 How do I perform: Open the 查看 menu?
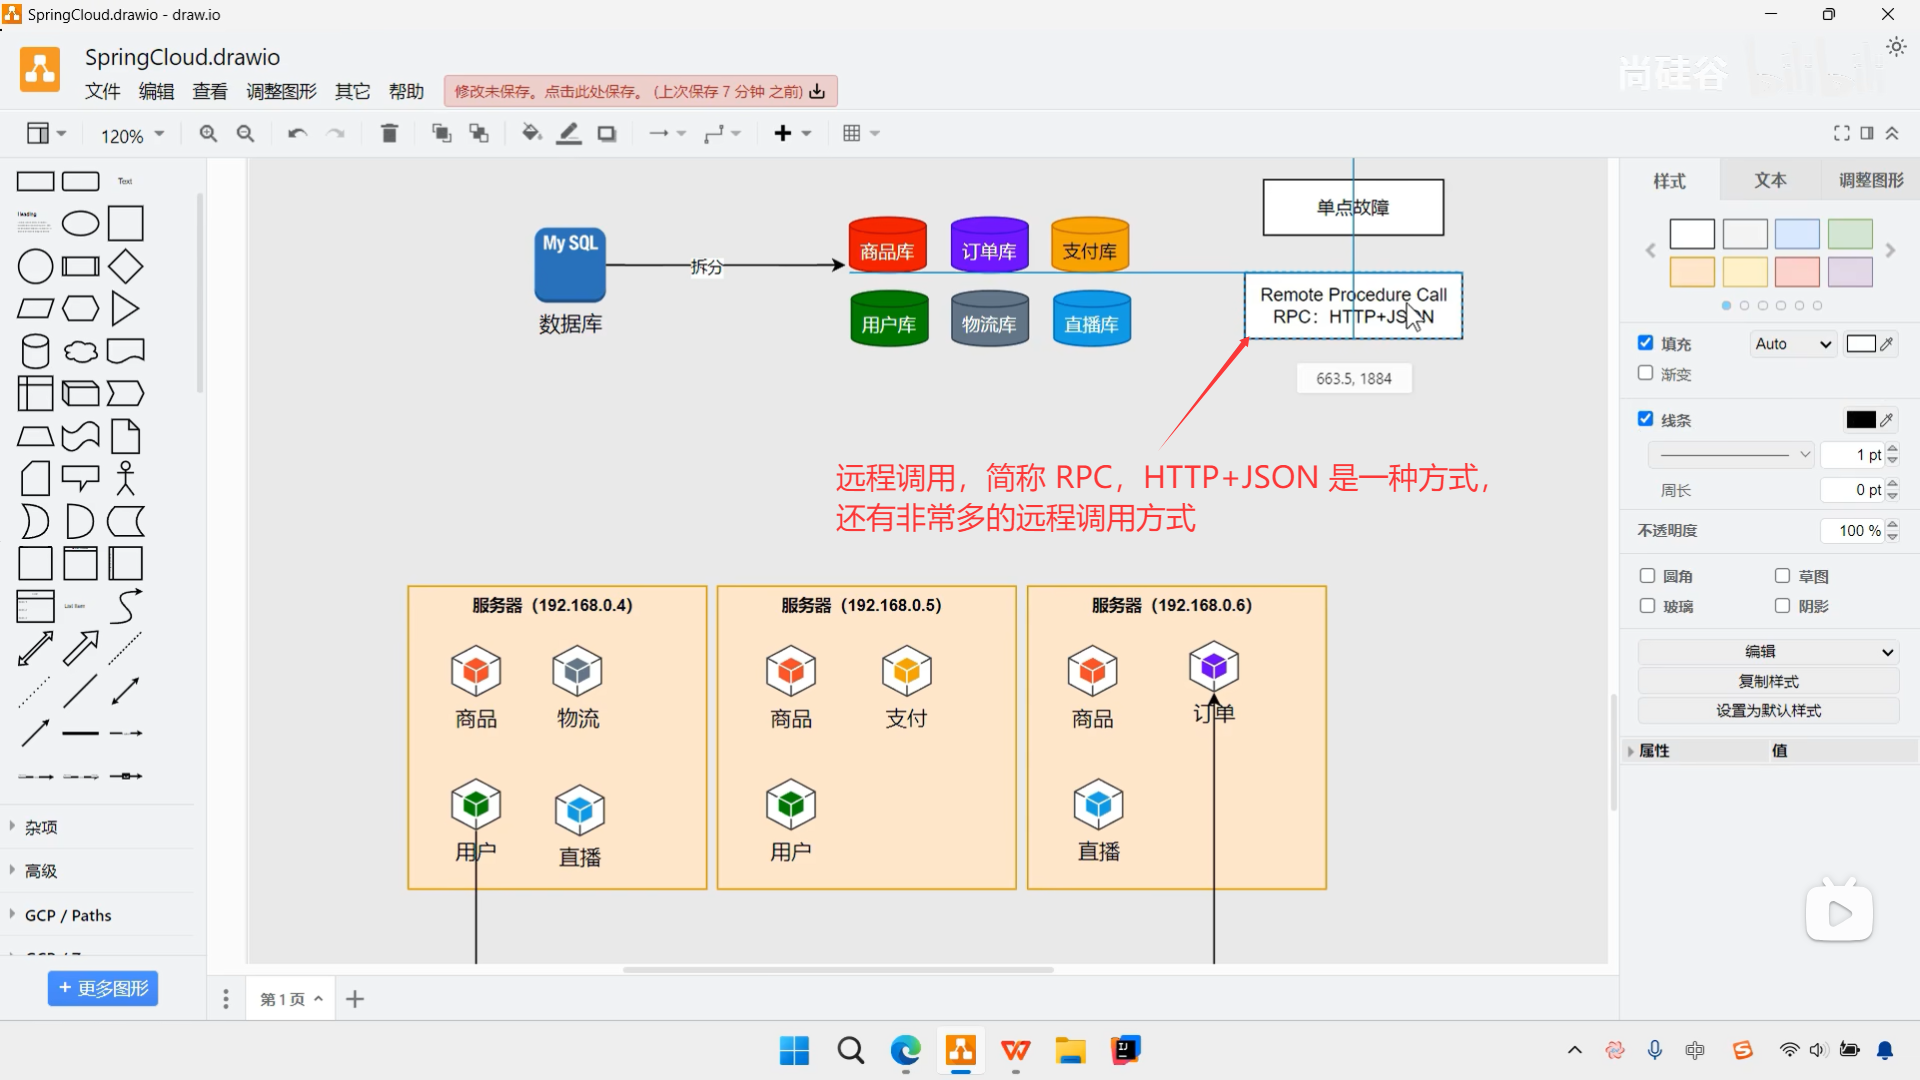coord(209,91)
